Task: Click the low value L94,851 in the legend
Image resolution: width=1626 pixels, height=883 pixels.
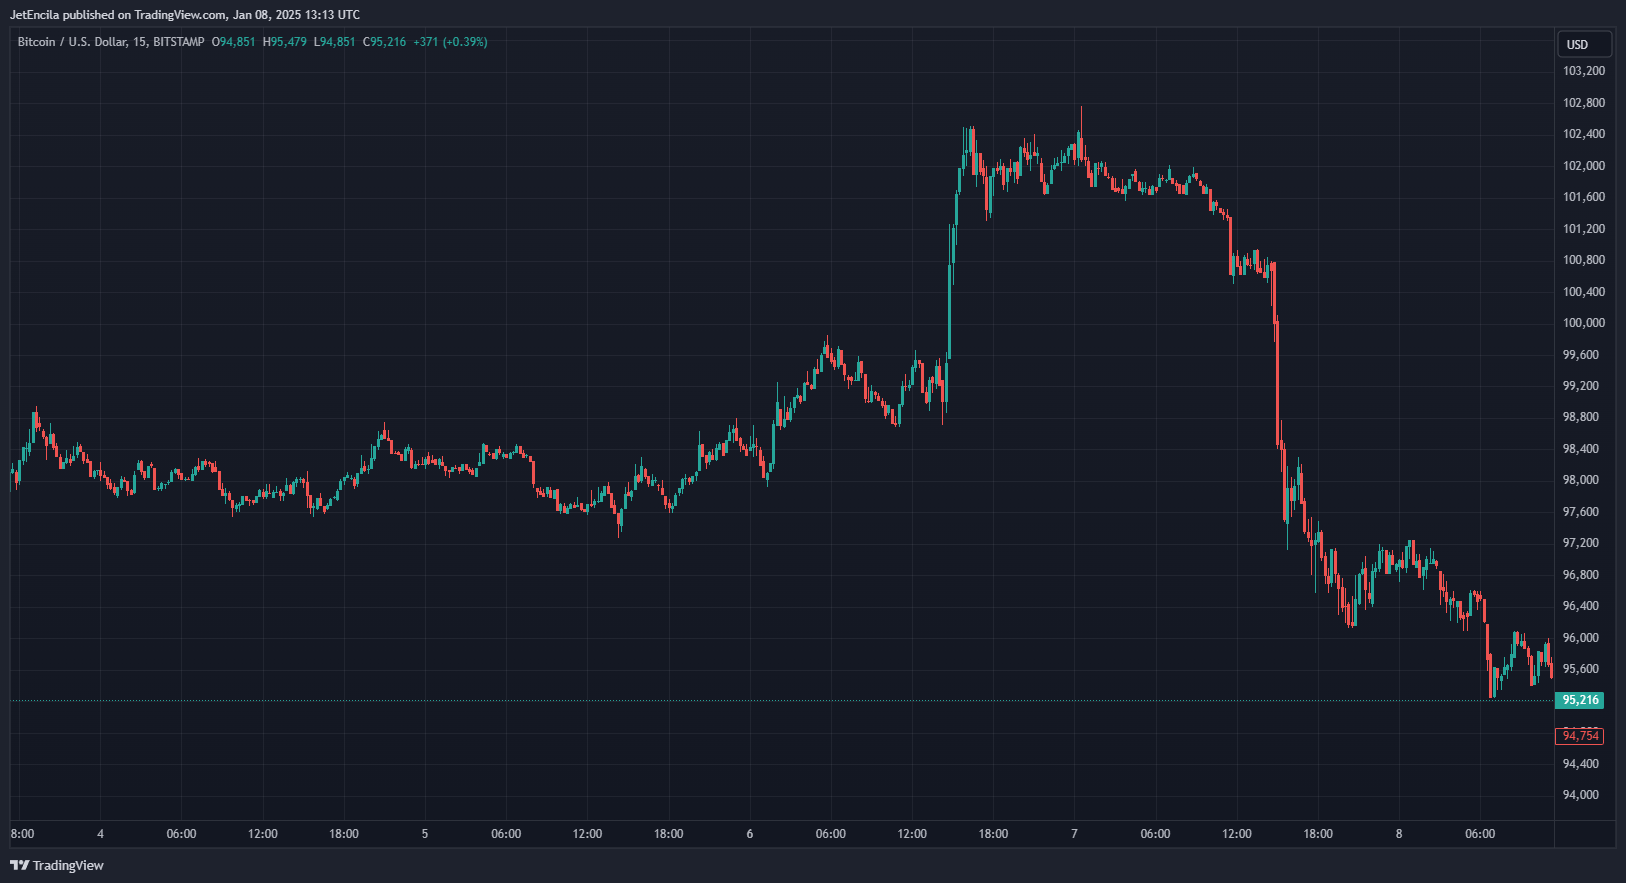Action: (335, 42)
